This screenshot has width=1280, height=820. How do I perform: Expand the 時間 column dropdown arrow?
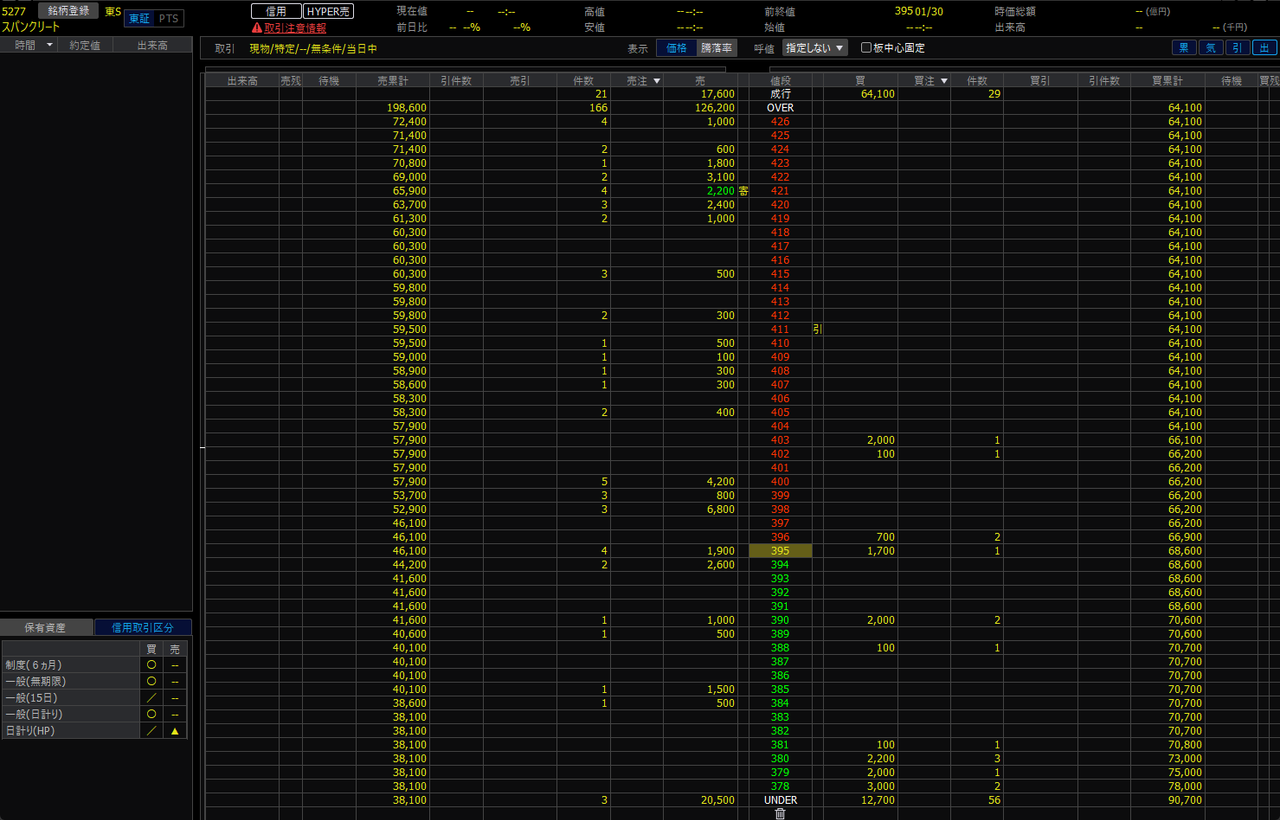tap(49, 46)
